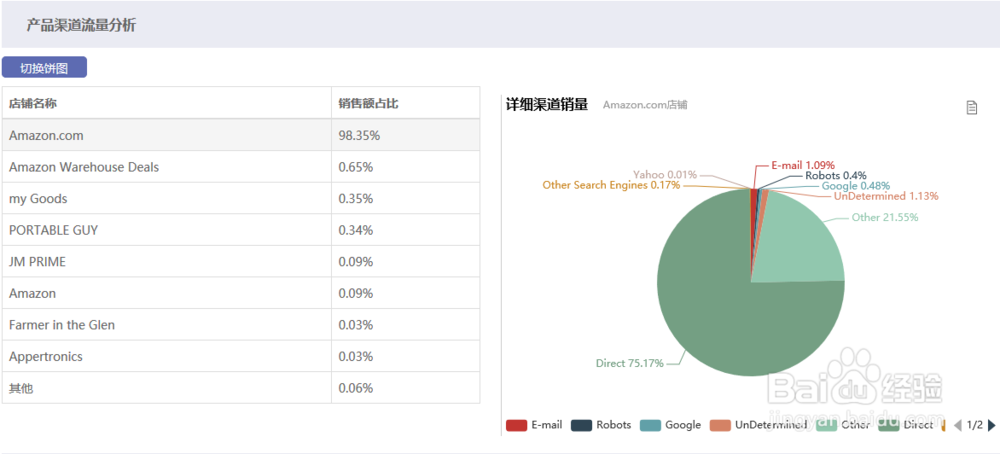Open the data view document icon
1000x454 pixels.
point(971,108)
